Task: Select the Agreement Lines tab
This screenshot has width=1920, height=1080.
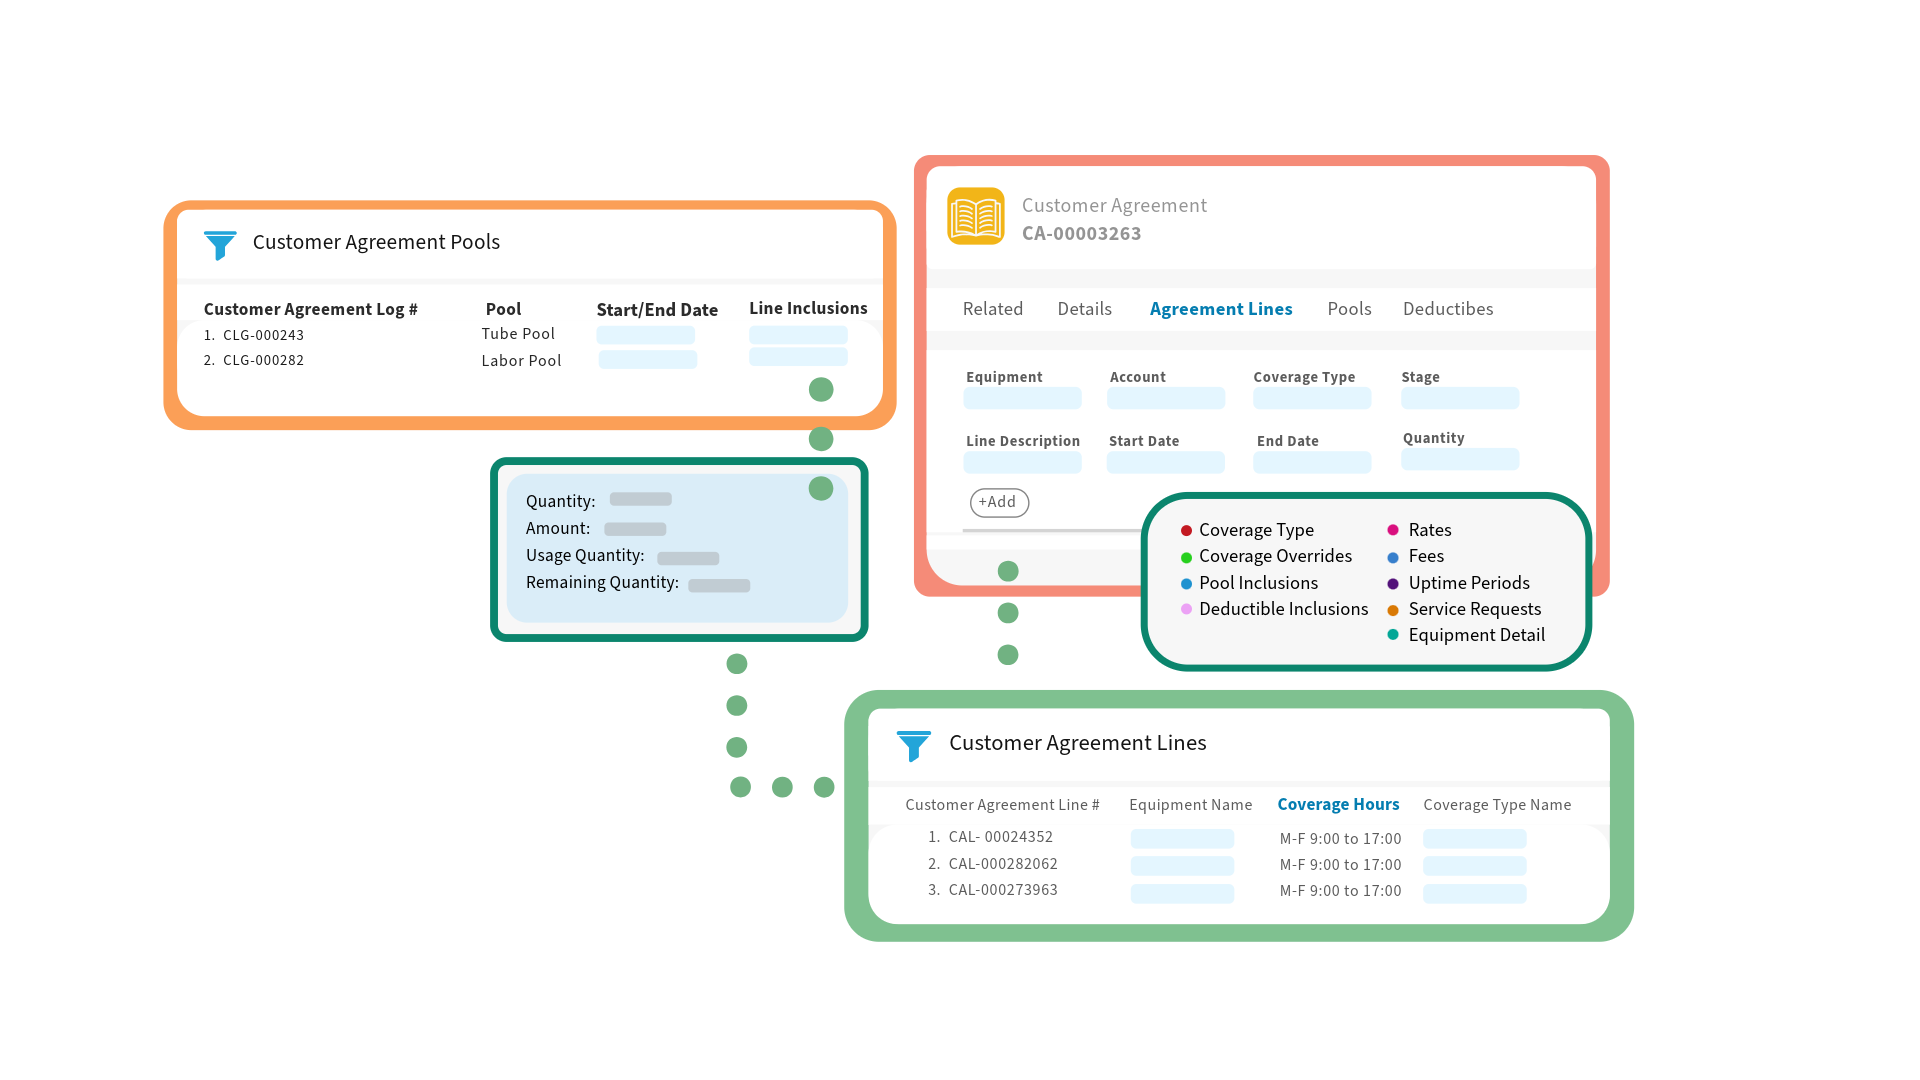Action: pos(1221,309)
